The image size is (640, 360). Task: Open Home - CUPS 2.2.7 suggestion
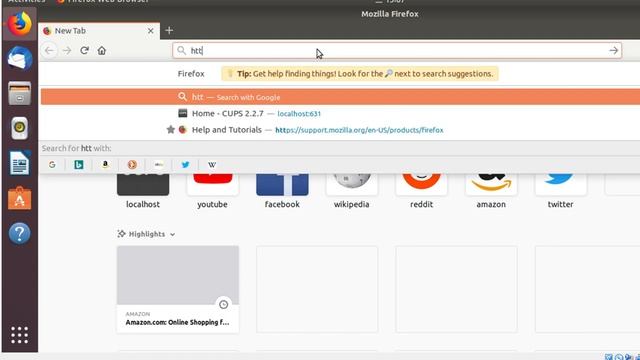tap(340, 113)
